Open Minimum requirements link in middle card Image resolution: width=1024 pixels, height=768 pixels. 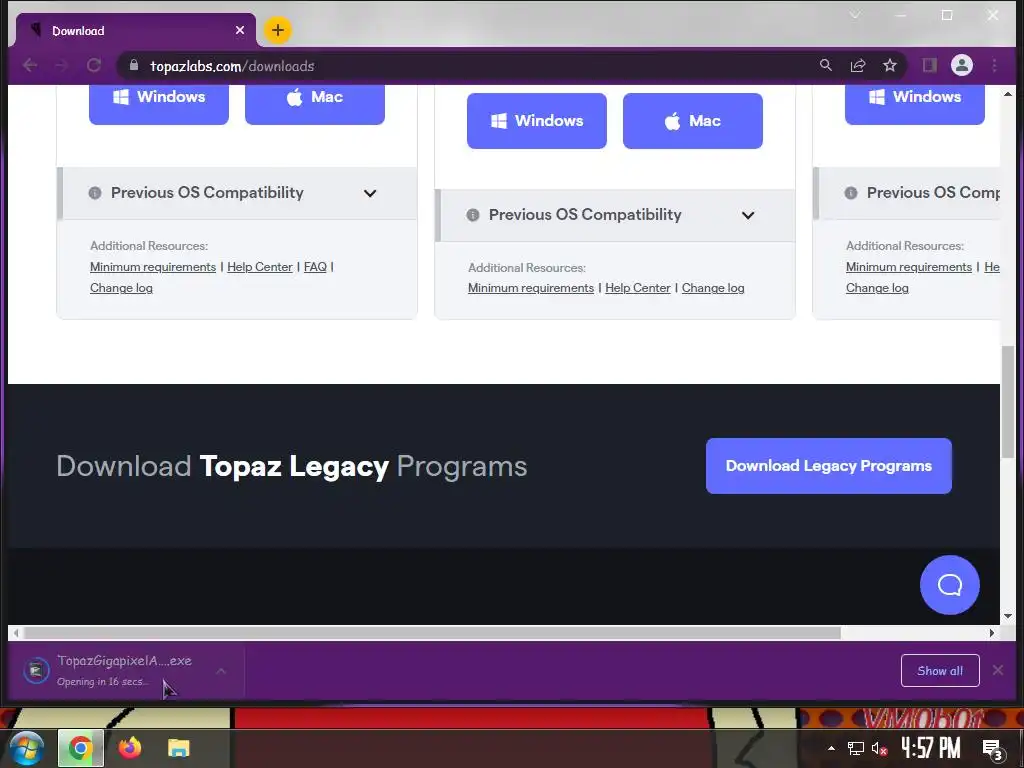pyautogui.click(x=531, y=288)
